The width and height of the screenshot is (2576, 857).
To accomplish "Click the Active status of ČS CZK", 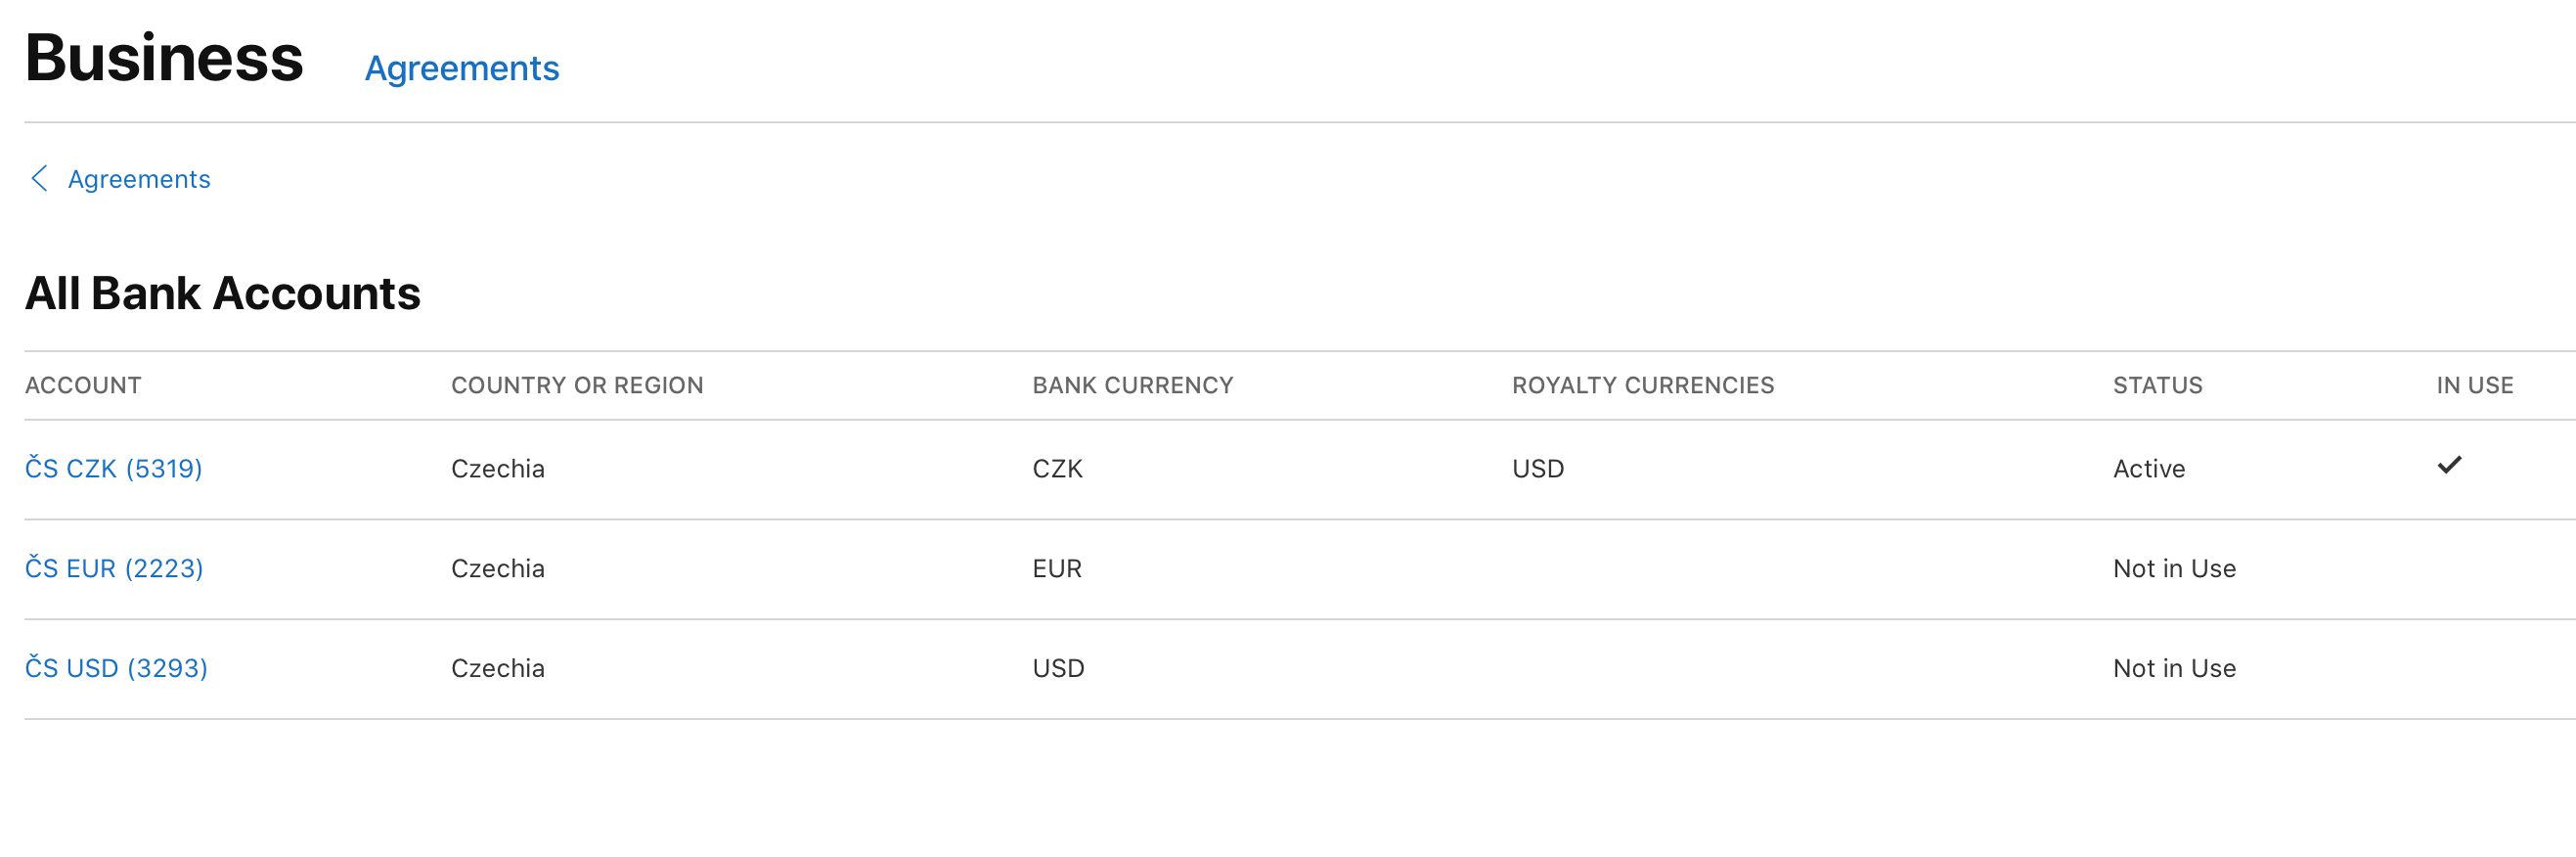I will tap(2148, 468).
